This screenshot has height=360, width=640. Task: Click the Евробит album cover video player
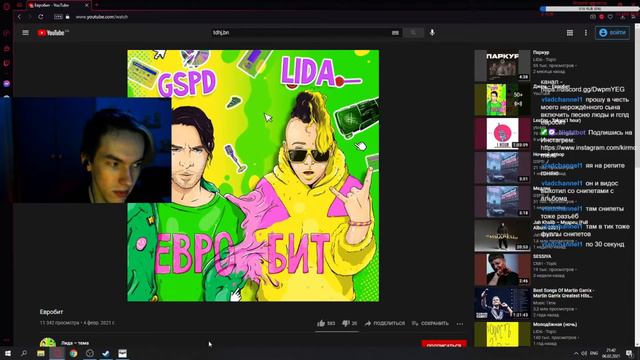(253, 176)
